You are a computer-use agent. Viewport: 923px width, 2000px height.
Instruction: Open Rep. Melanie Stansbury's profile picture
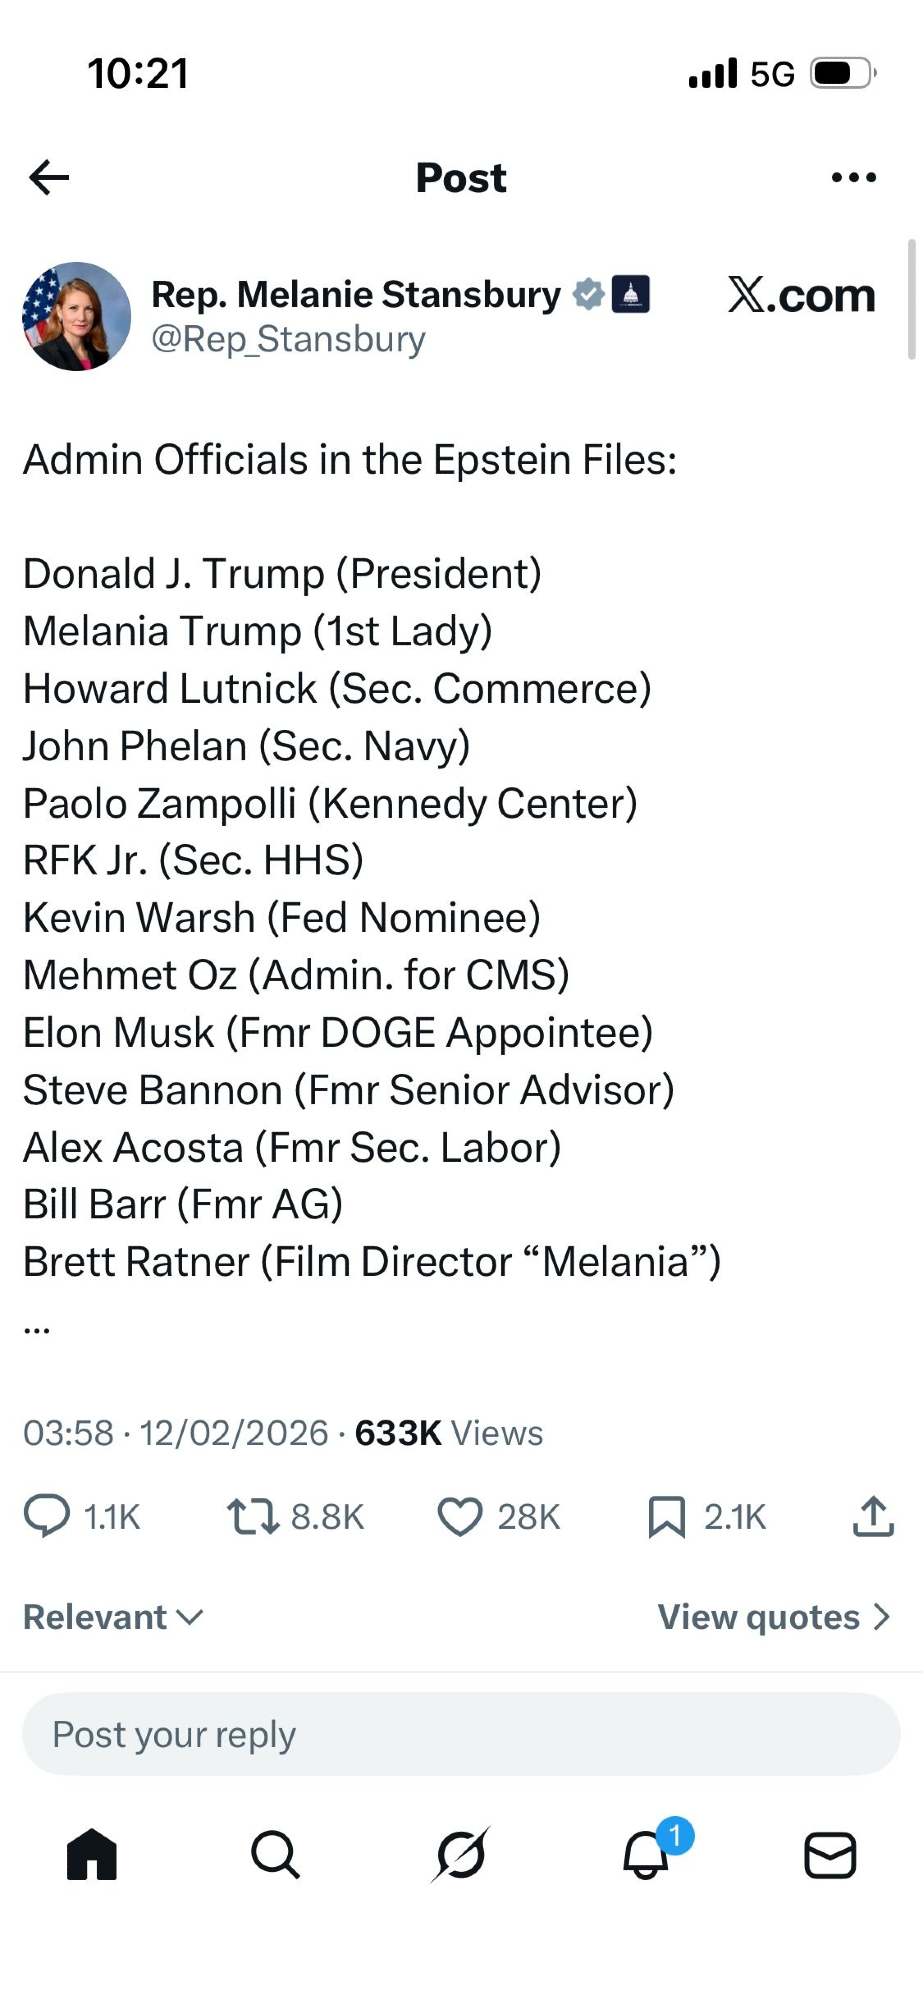77,316
